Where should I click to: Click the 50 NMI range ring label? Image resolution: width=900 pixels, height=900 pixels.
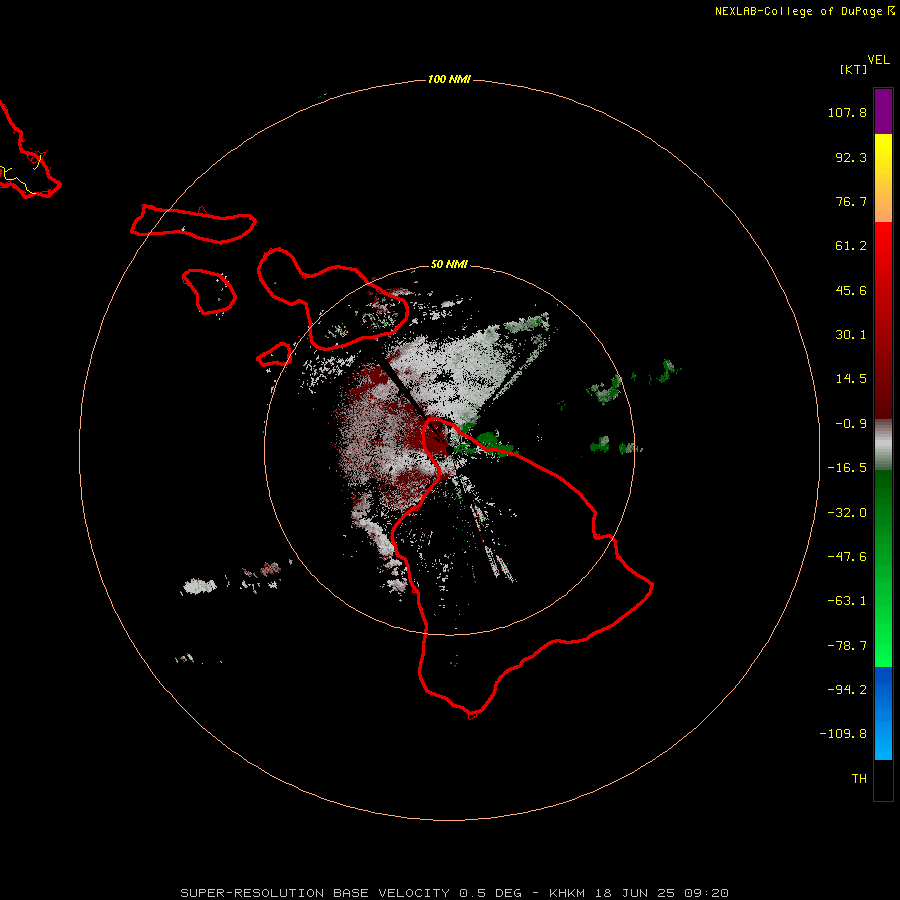[449, 264]
